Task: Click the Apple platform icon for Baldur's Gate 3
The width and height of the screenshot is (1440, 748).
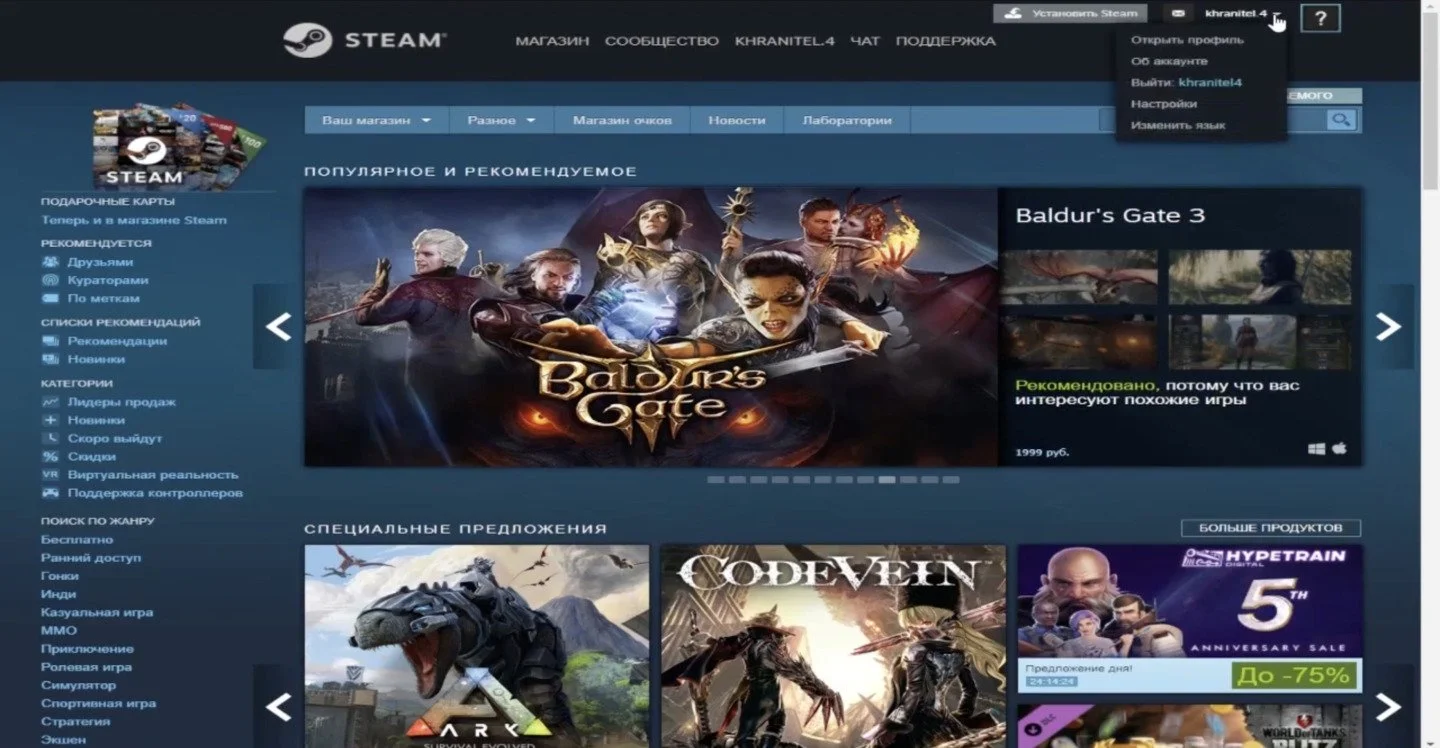Action: (x=1339, y=449)
